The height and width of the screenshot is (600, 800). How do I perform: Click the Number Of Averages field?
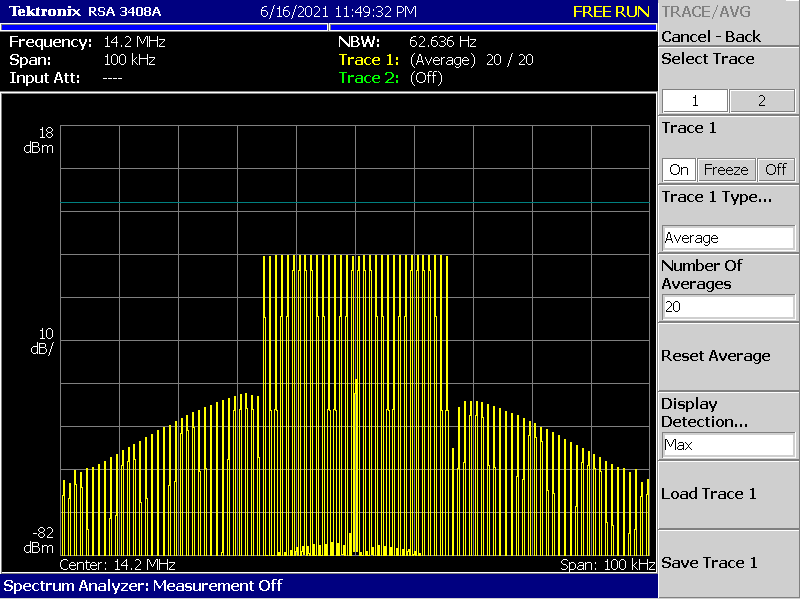point(728,307)
